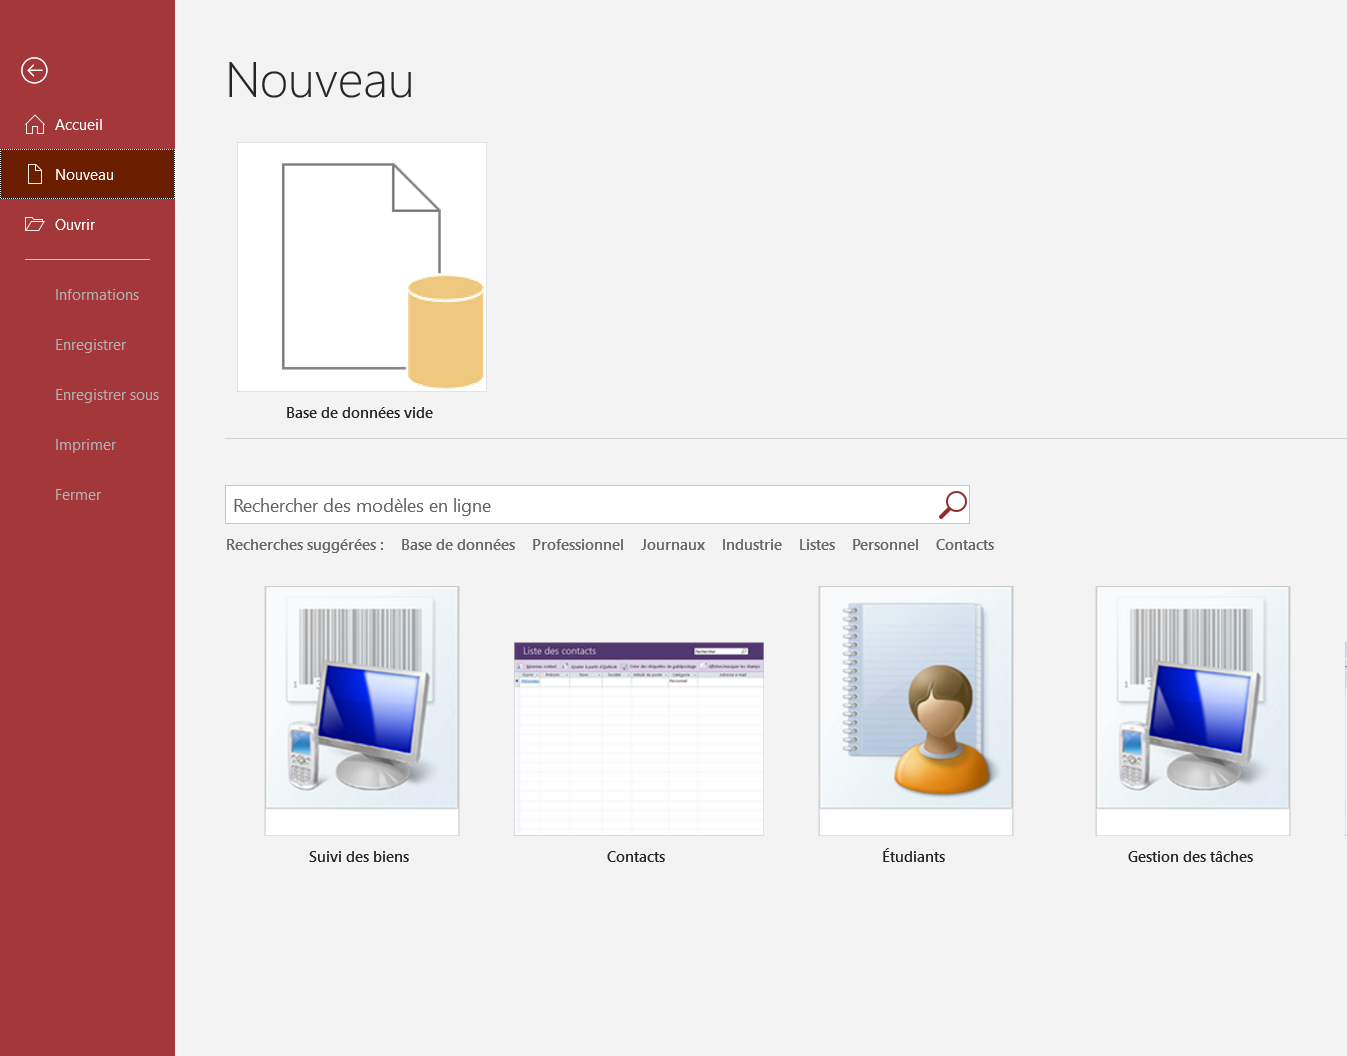Search suggested term Professionnel
Screen dimensions: 1347x1056
pos(578,545)
